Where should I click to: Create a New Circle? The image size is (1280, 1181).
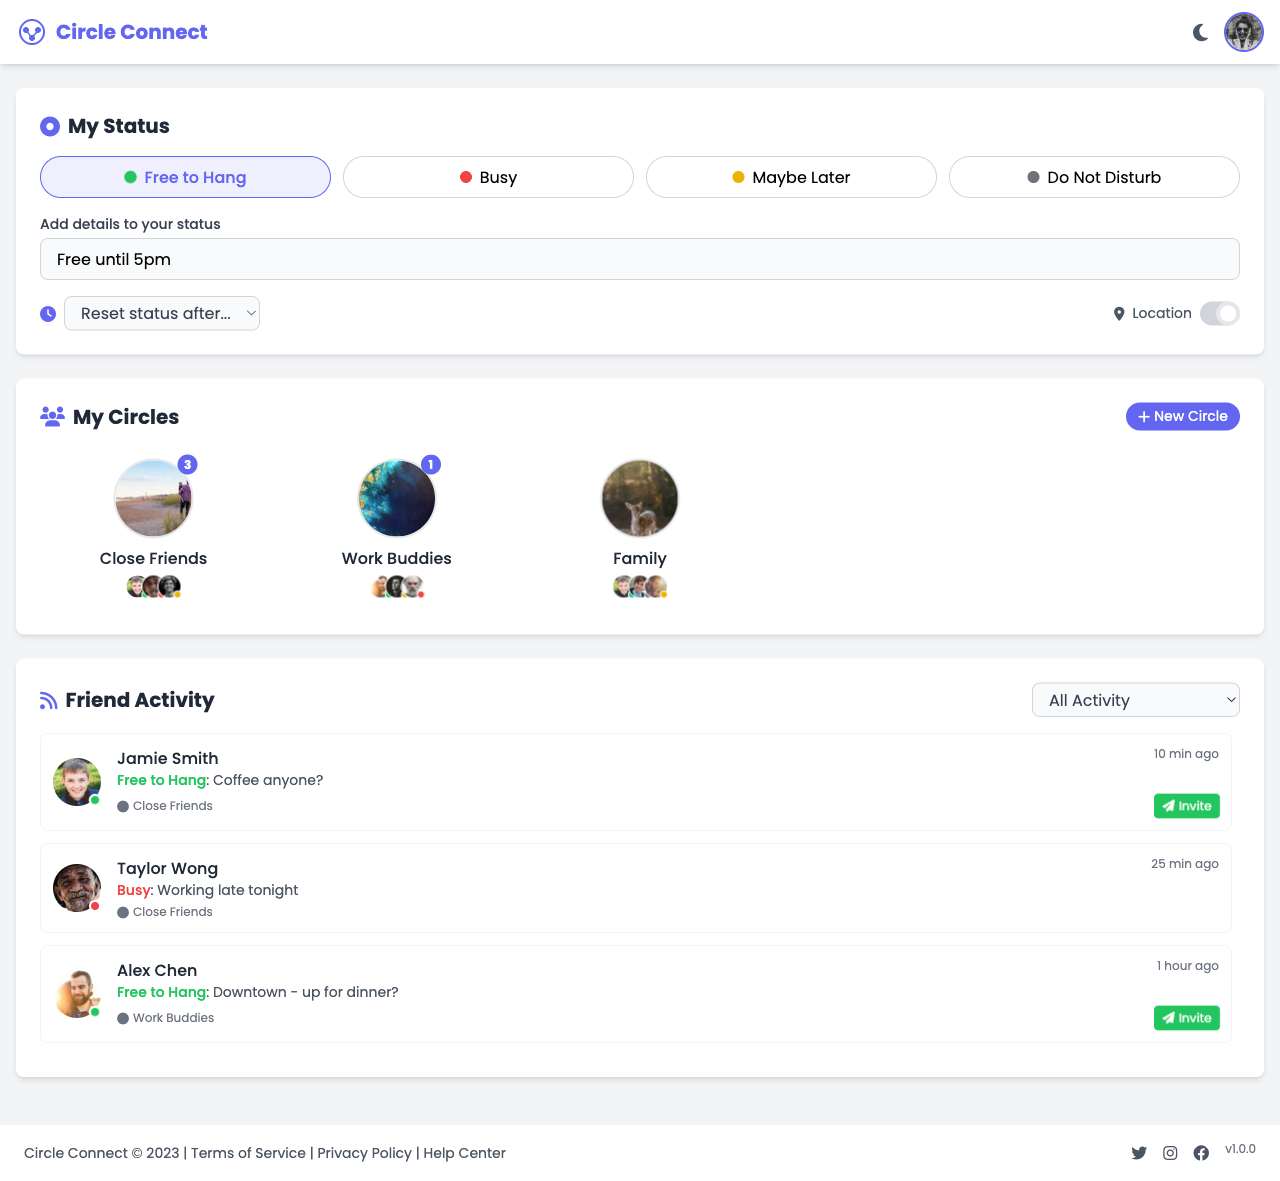[x=1182, y=416]
